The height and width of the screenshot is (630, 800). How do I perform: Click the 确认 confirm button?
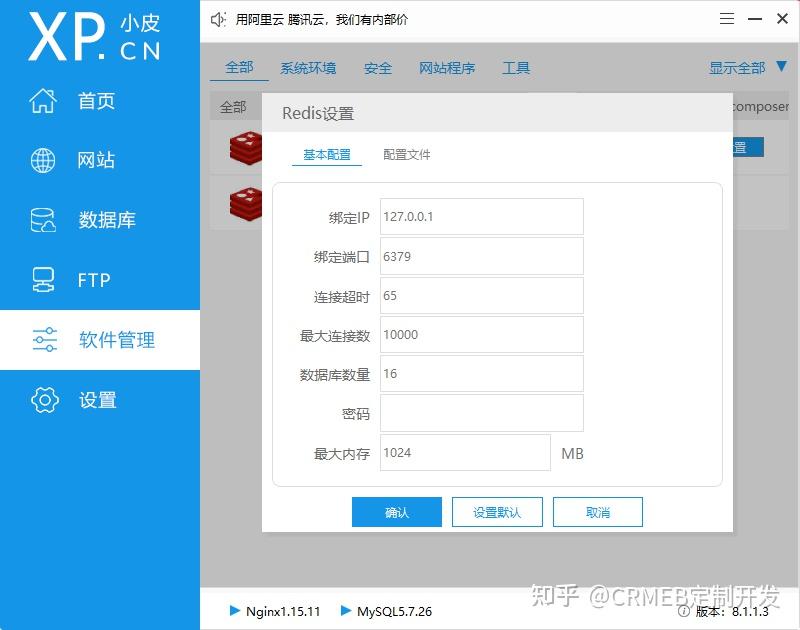tap(397, 511)
